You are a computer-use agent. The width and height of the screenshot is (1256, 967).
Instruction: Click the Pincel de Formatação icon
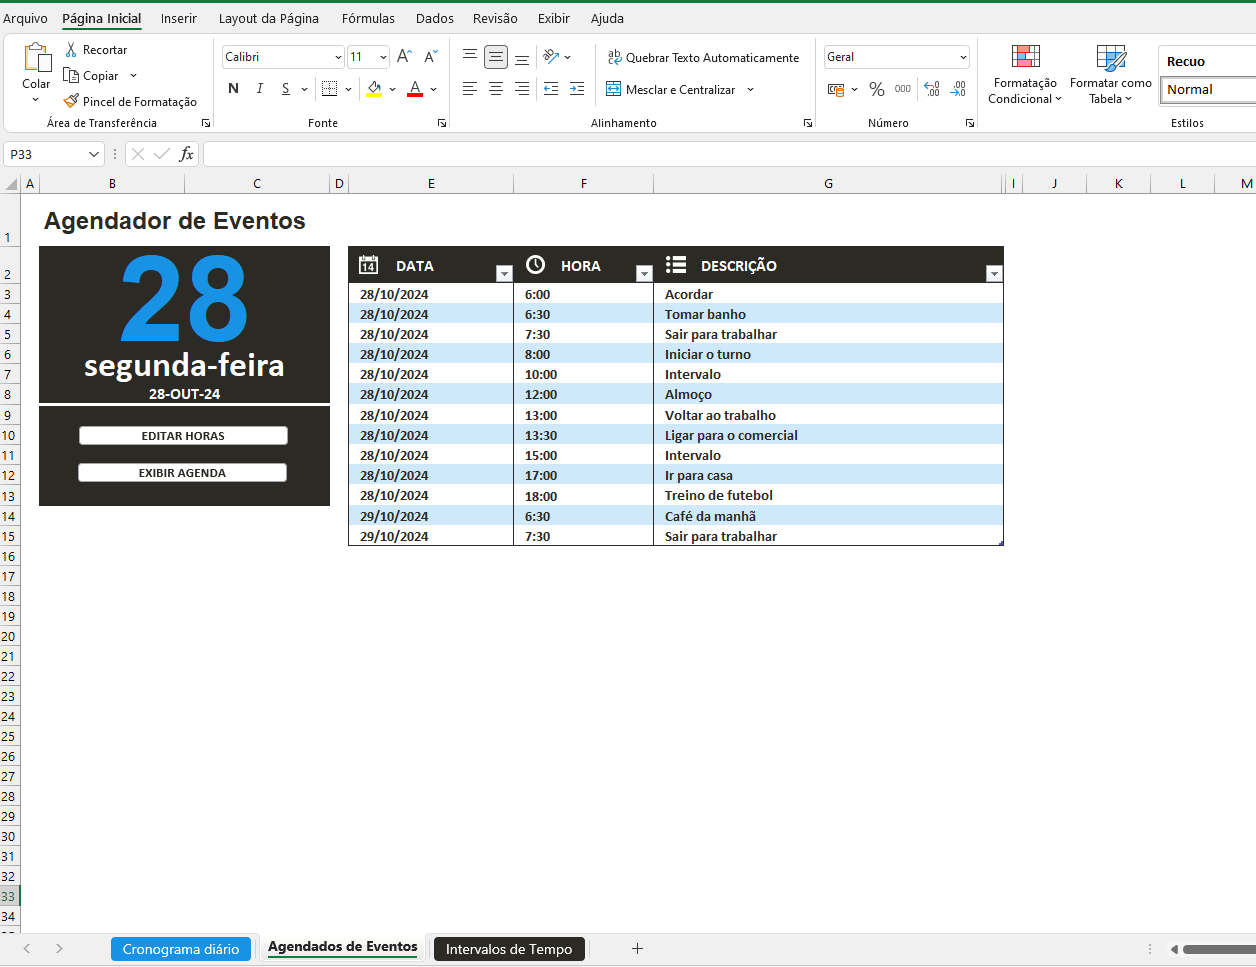tap(71, 101)
